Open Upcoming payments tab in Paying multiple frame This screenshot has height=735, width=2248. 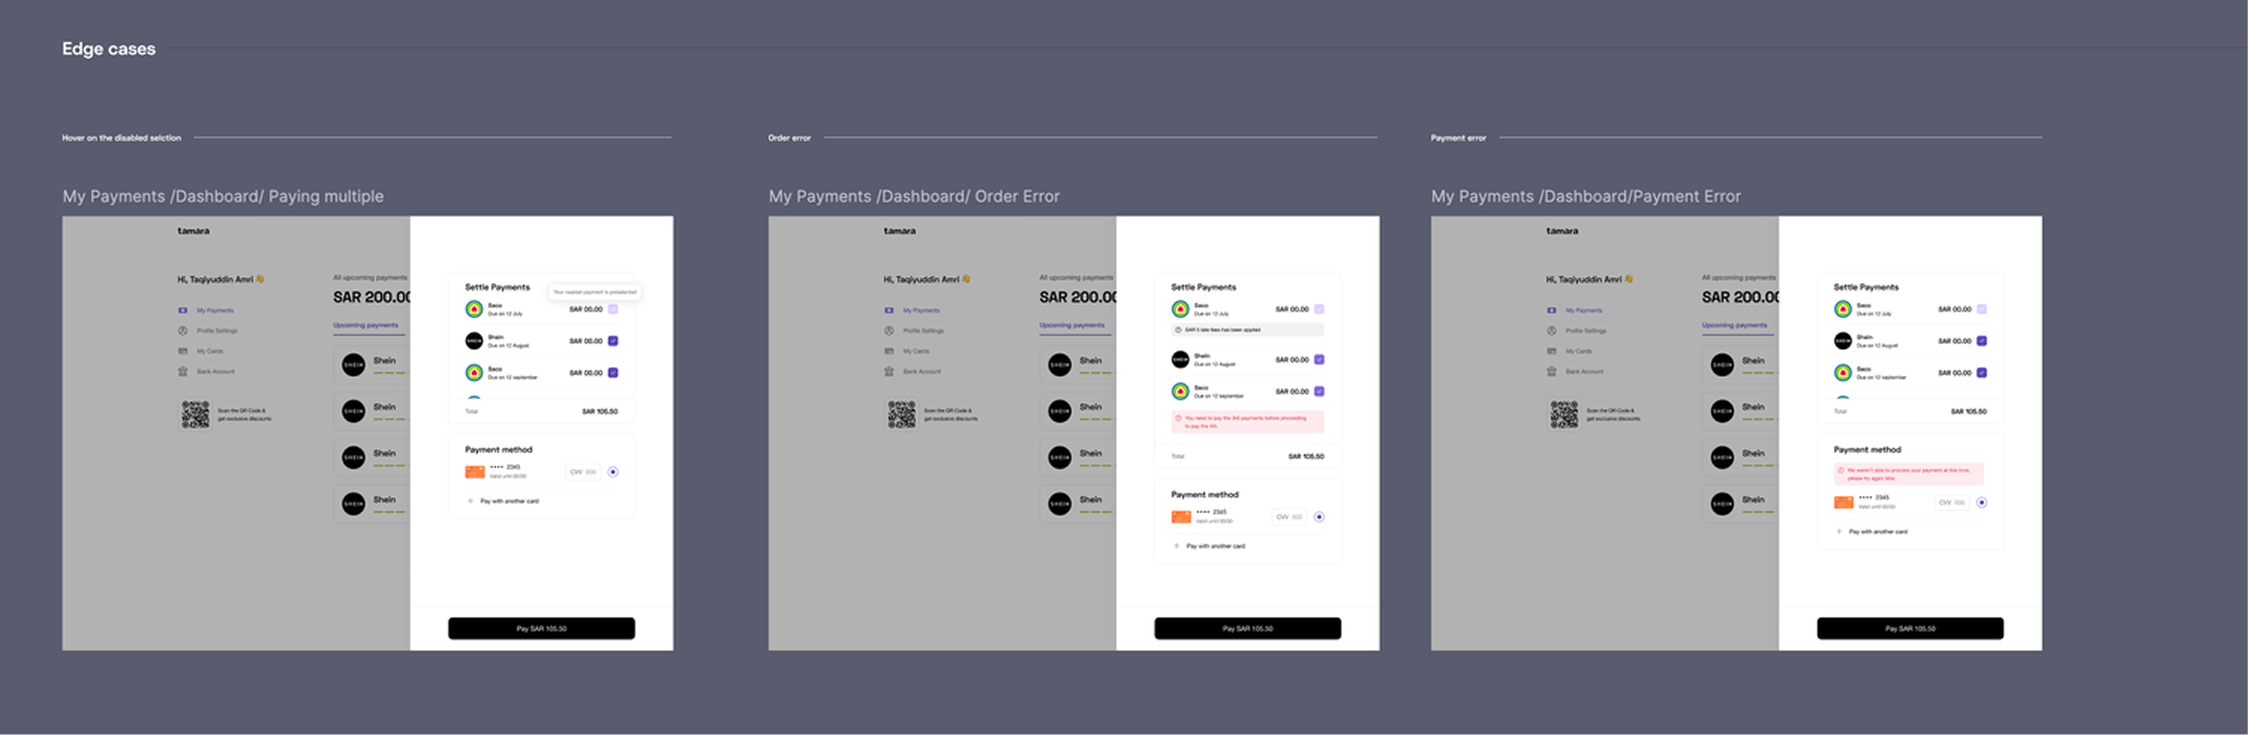click(x=366, y=325)
